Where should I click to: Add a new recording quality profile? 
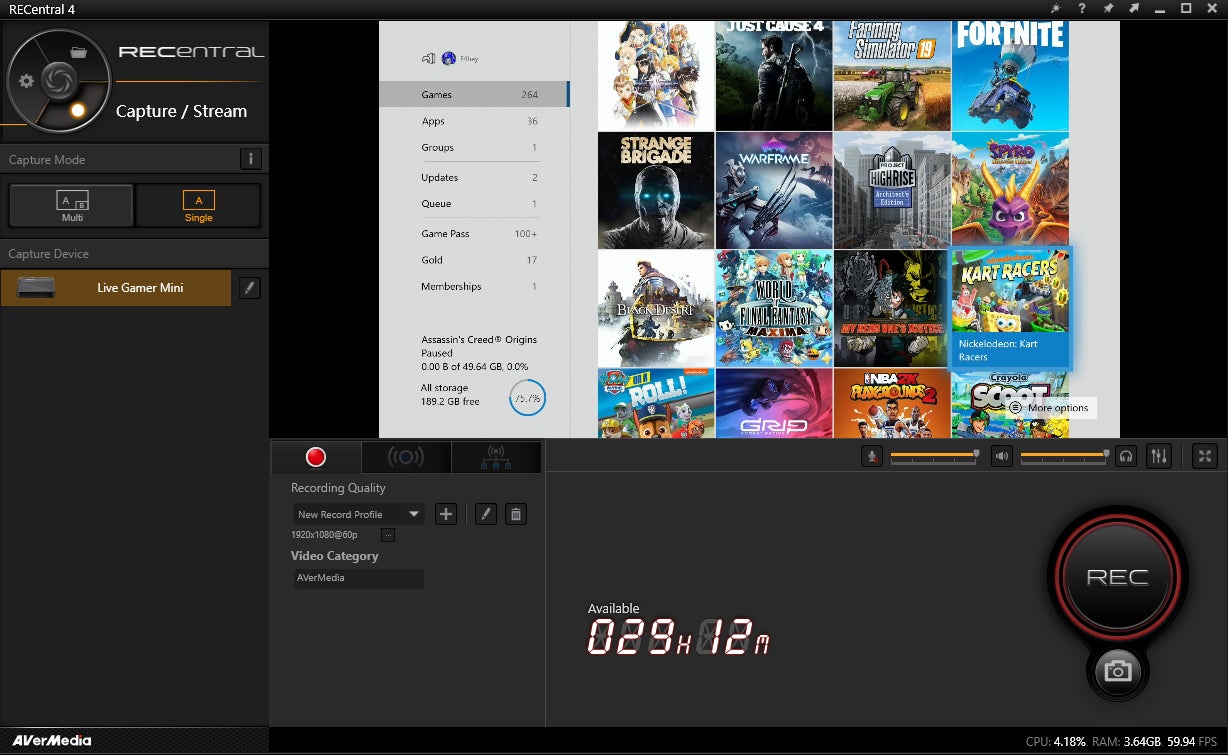click(446, 514)
